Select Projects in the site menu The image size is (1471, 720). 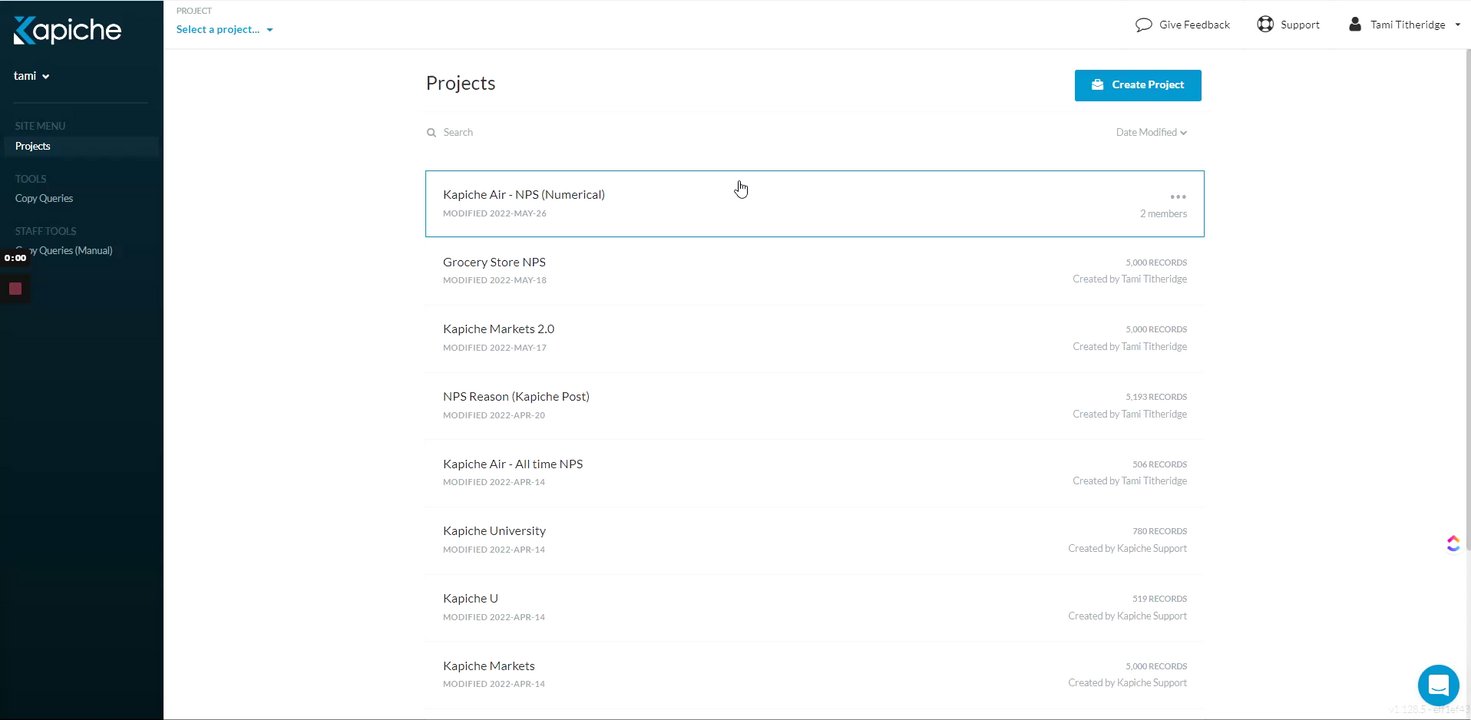coord(33,146)
